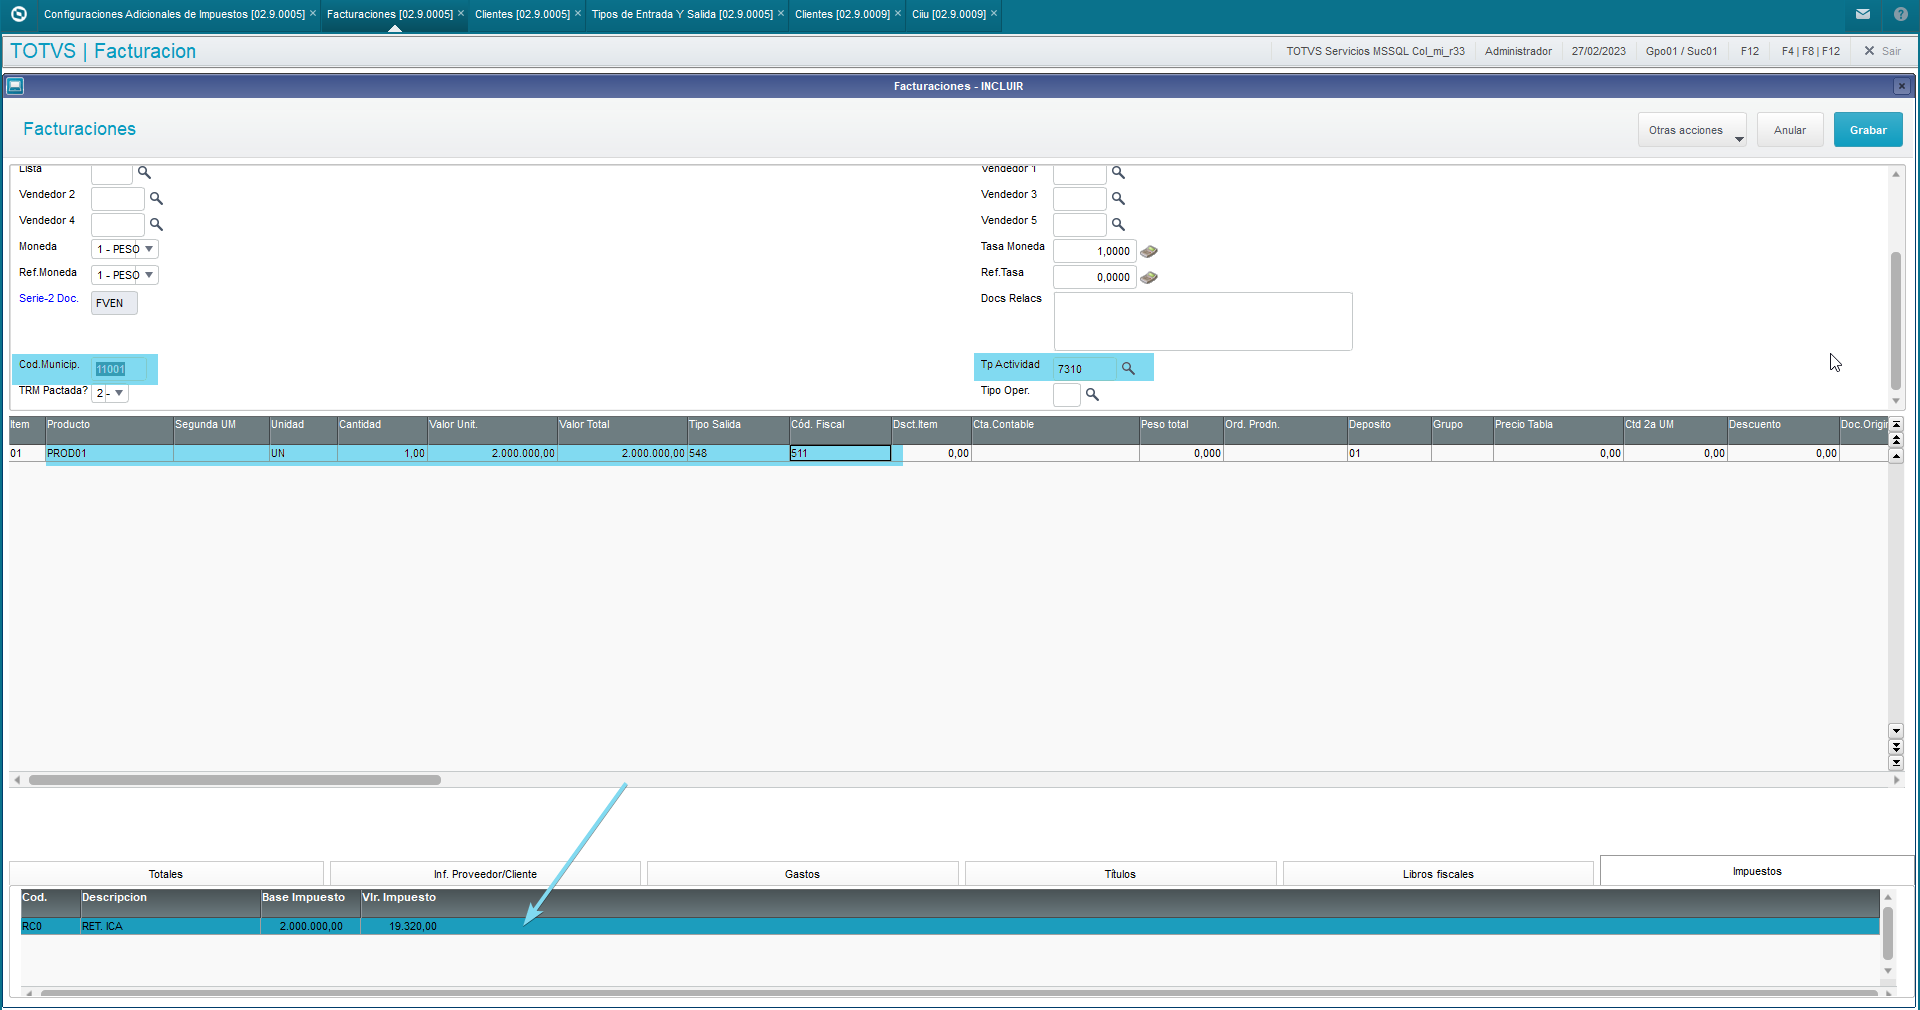Screen dimensions: 1920x1010
Task: Click magnifier lookup for Lista field
Action: 144,172
